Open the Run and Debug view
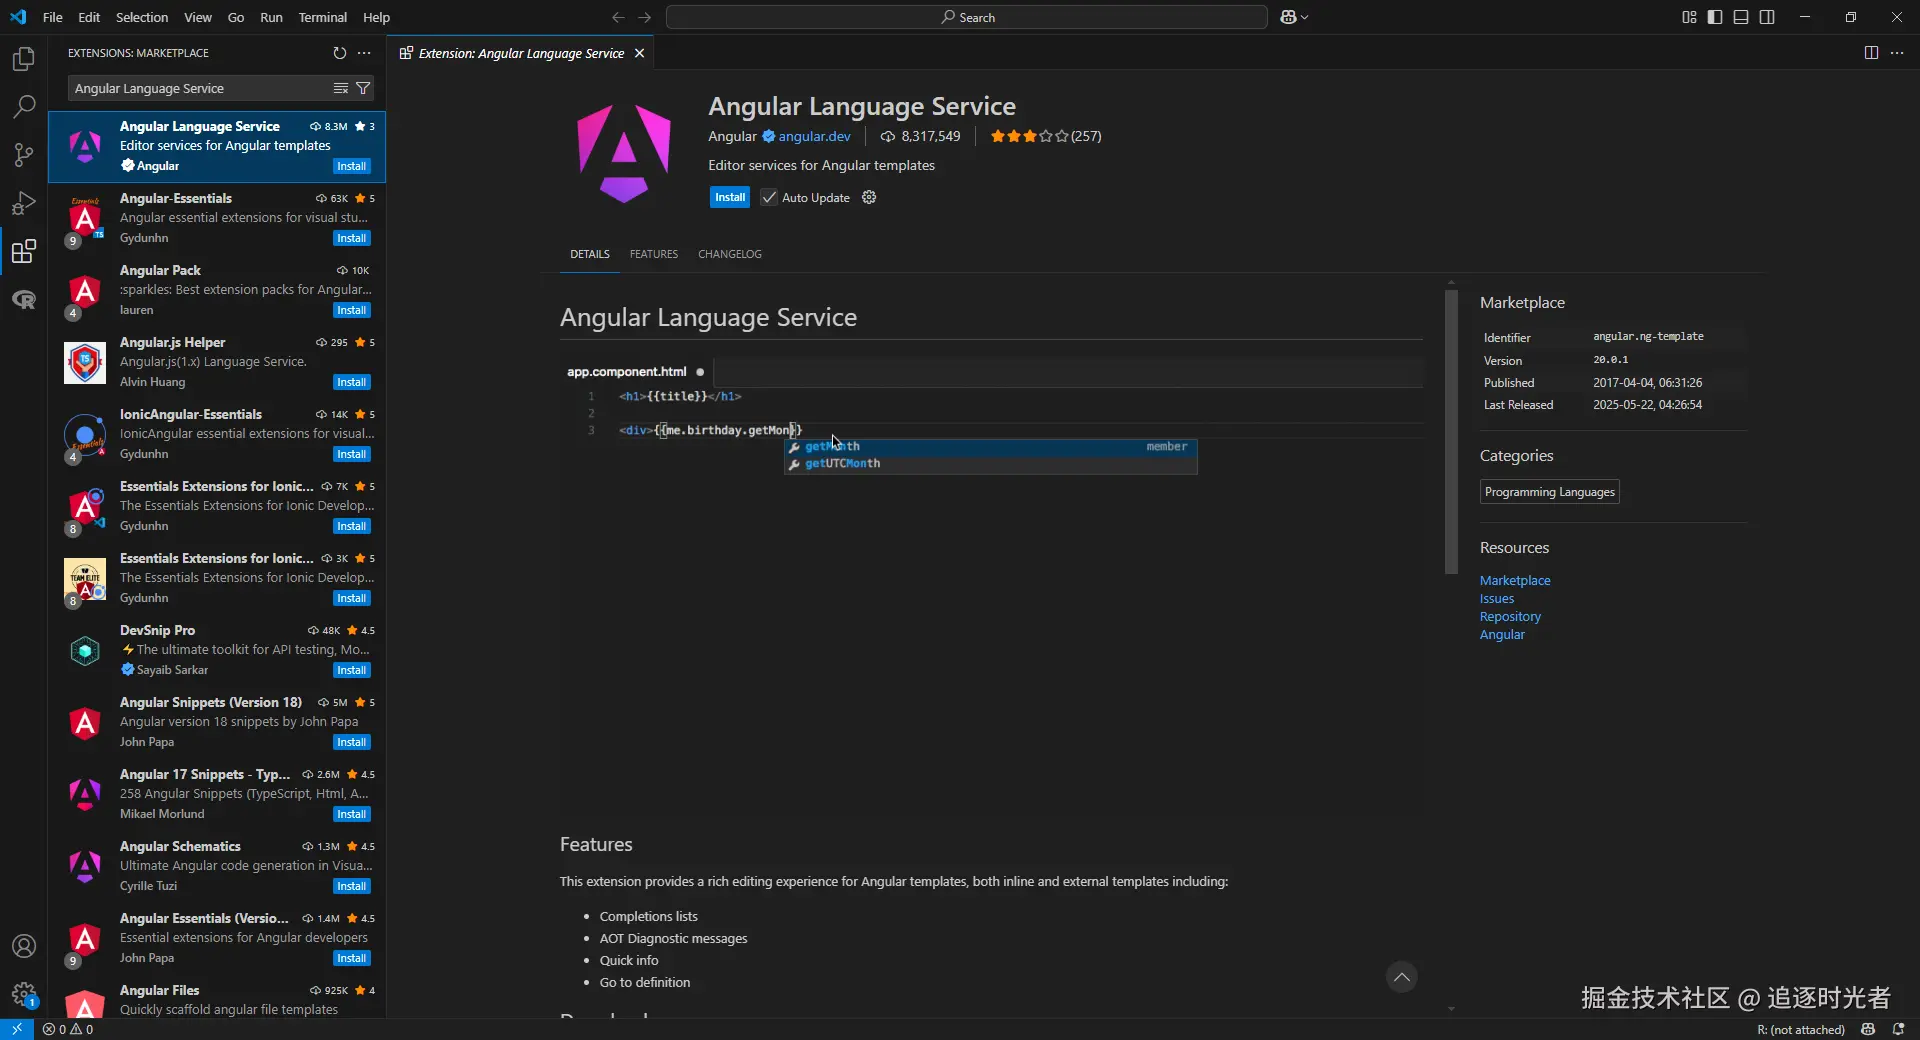The image size is (1920, 1040). point(24,203)
